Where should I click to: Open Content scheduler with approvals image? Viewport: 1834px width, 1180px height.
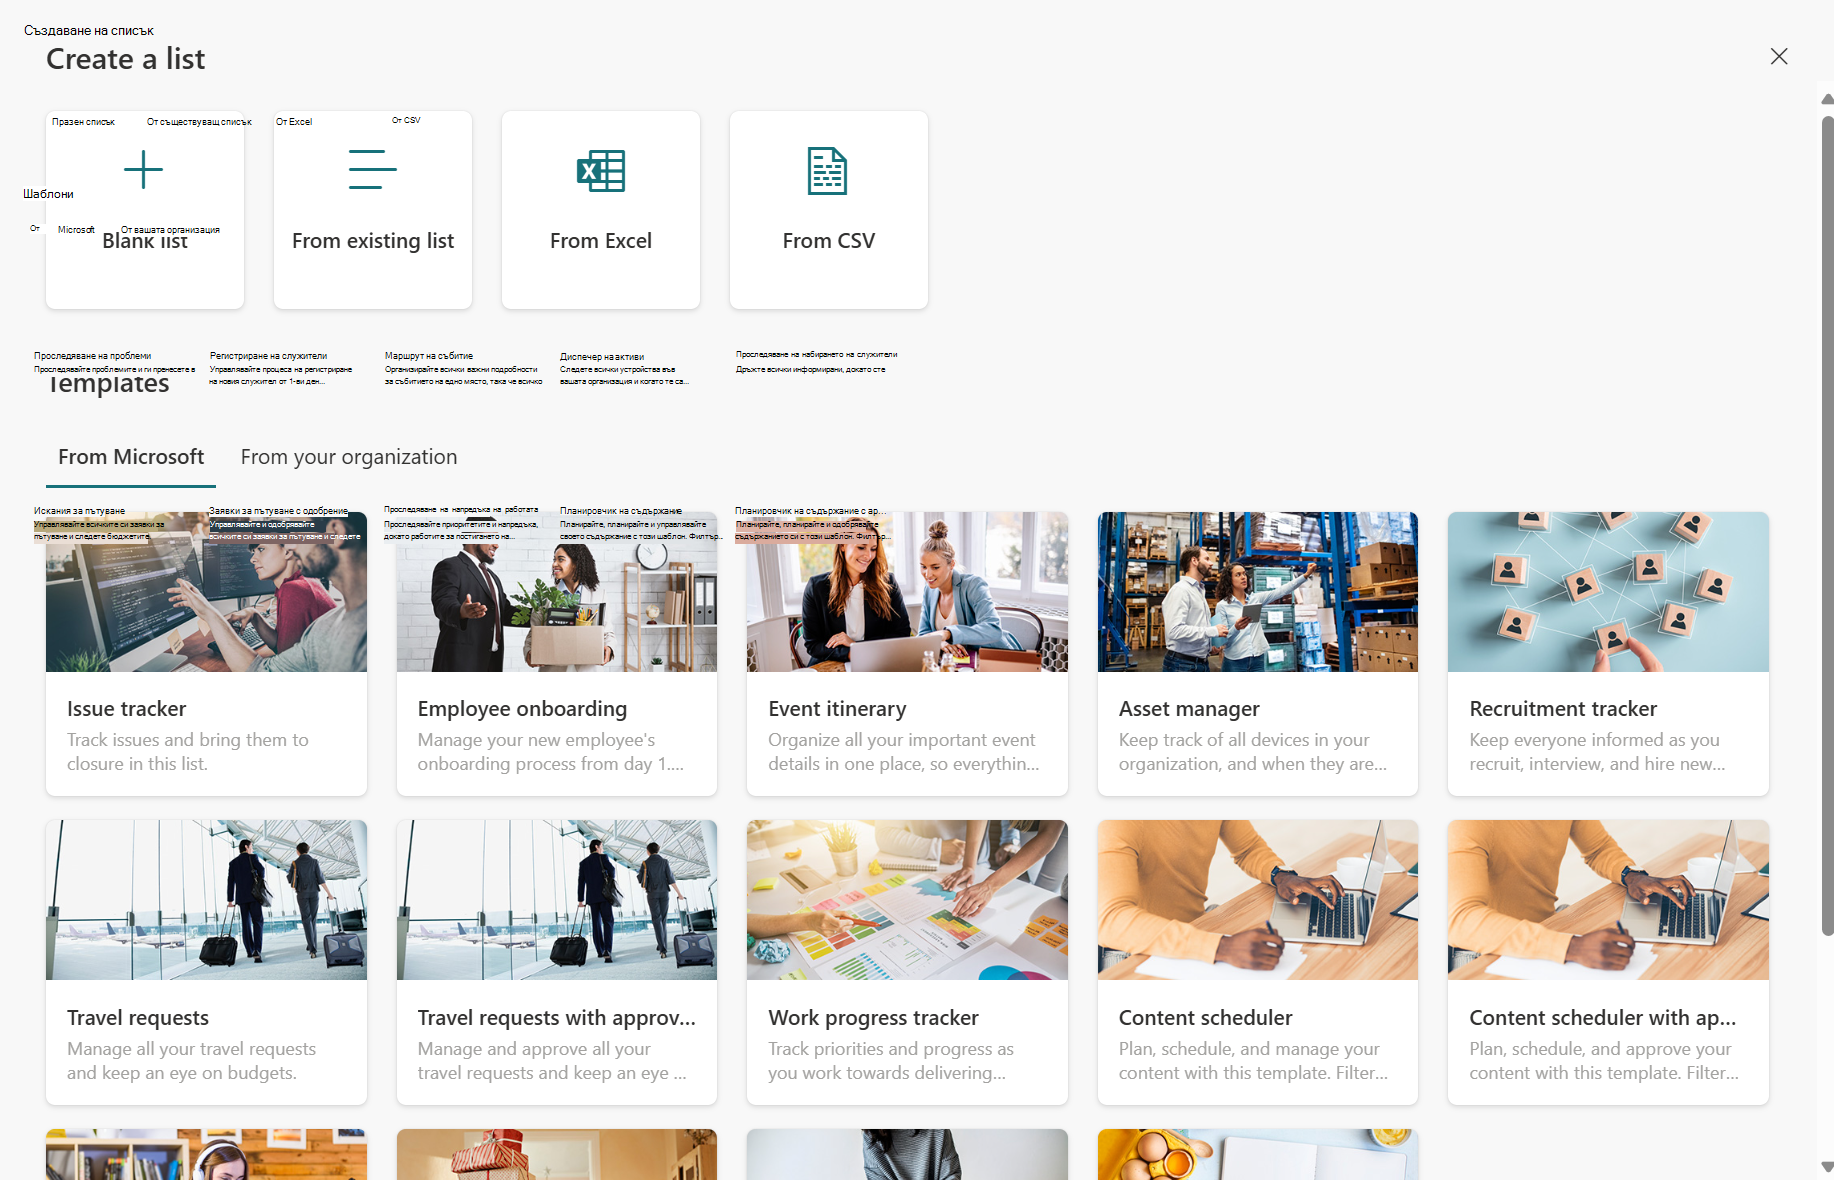[1608, 900]
